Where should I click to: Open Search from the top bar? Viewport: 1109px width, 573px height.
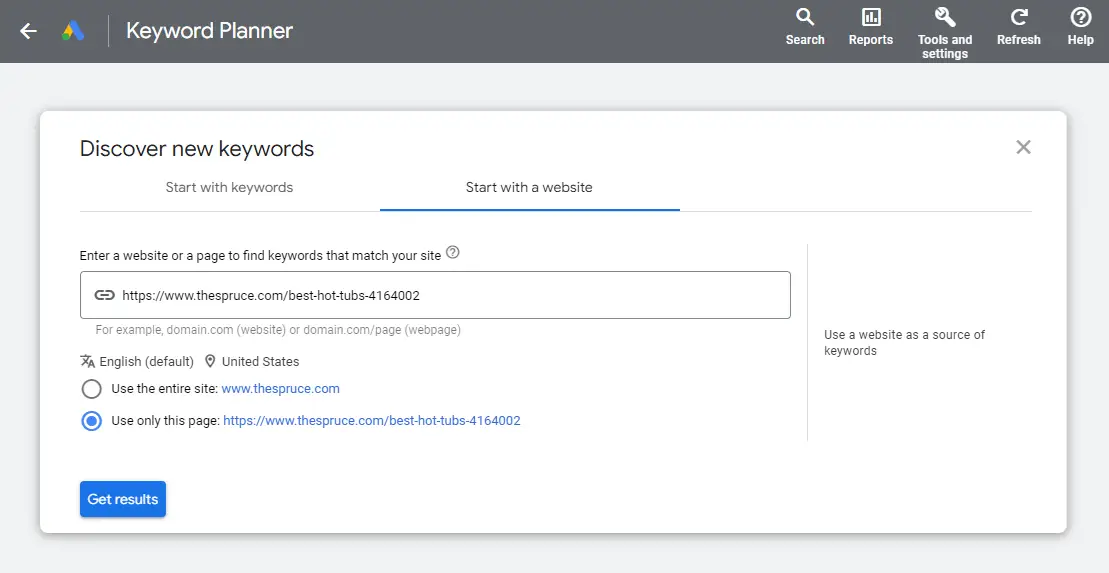click(805, 27)
